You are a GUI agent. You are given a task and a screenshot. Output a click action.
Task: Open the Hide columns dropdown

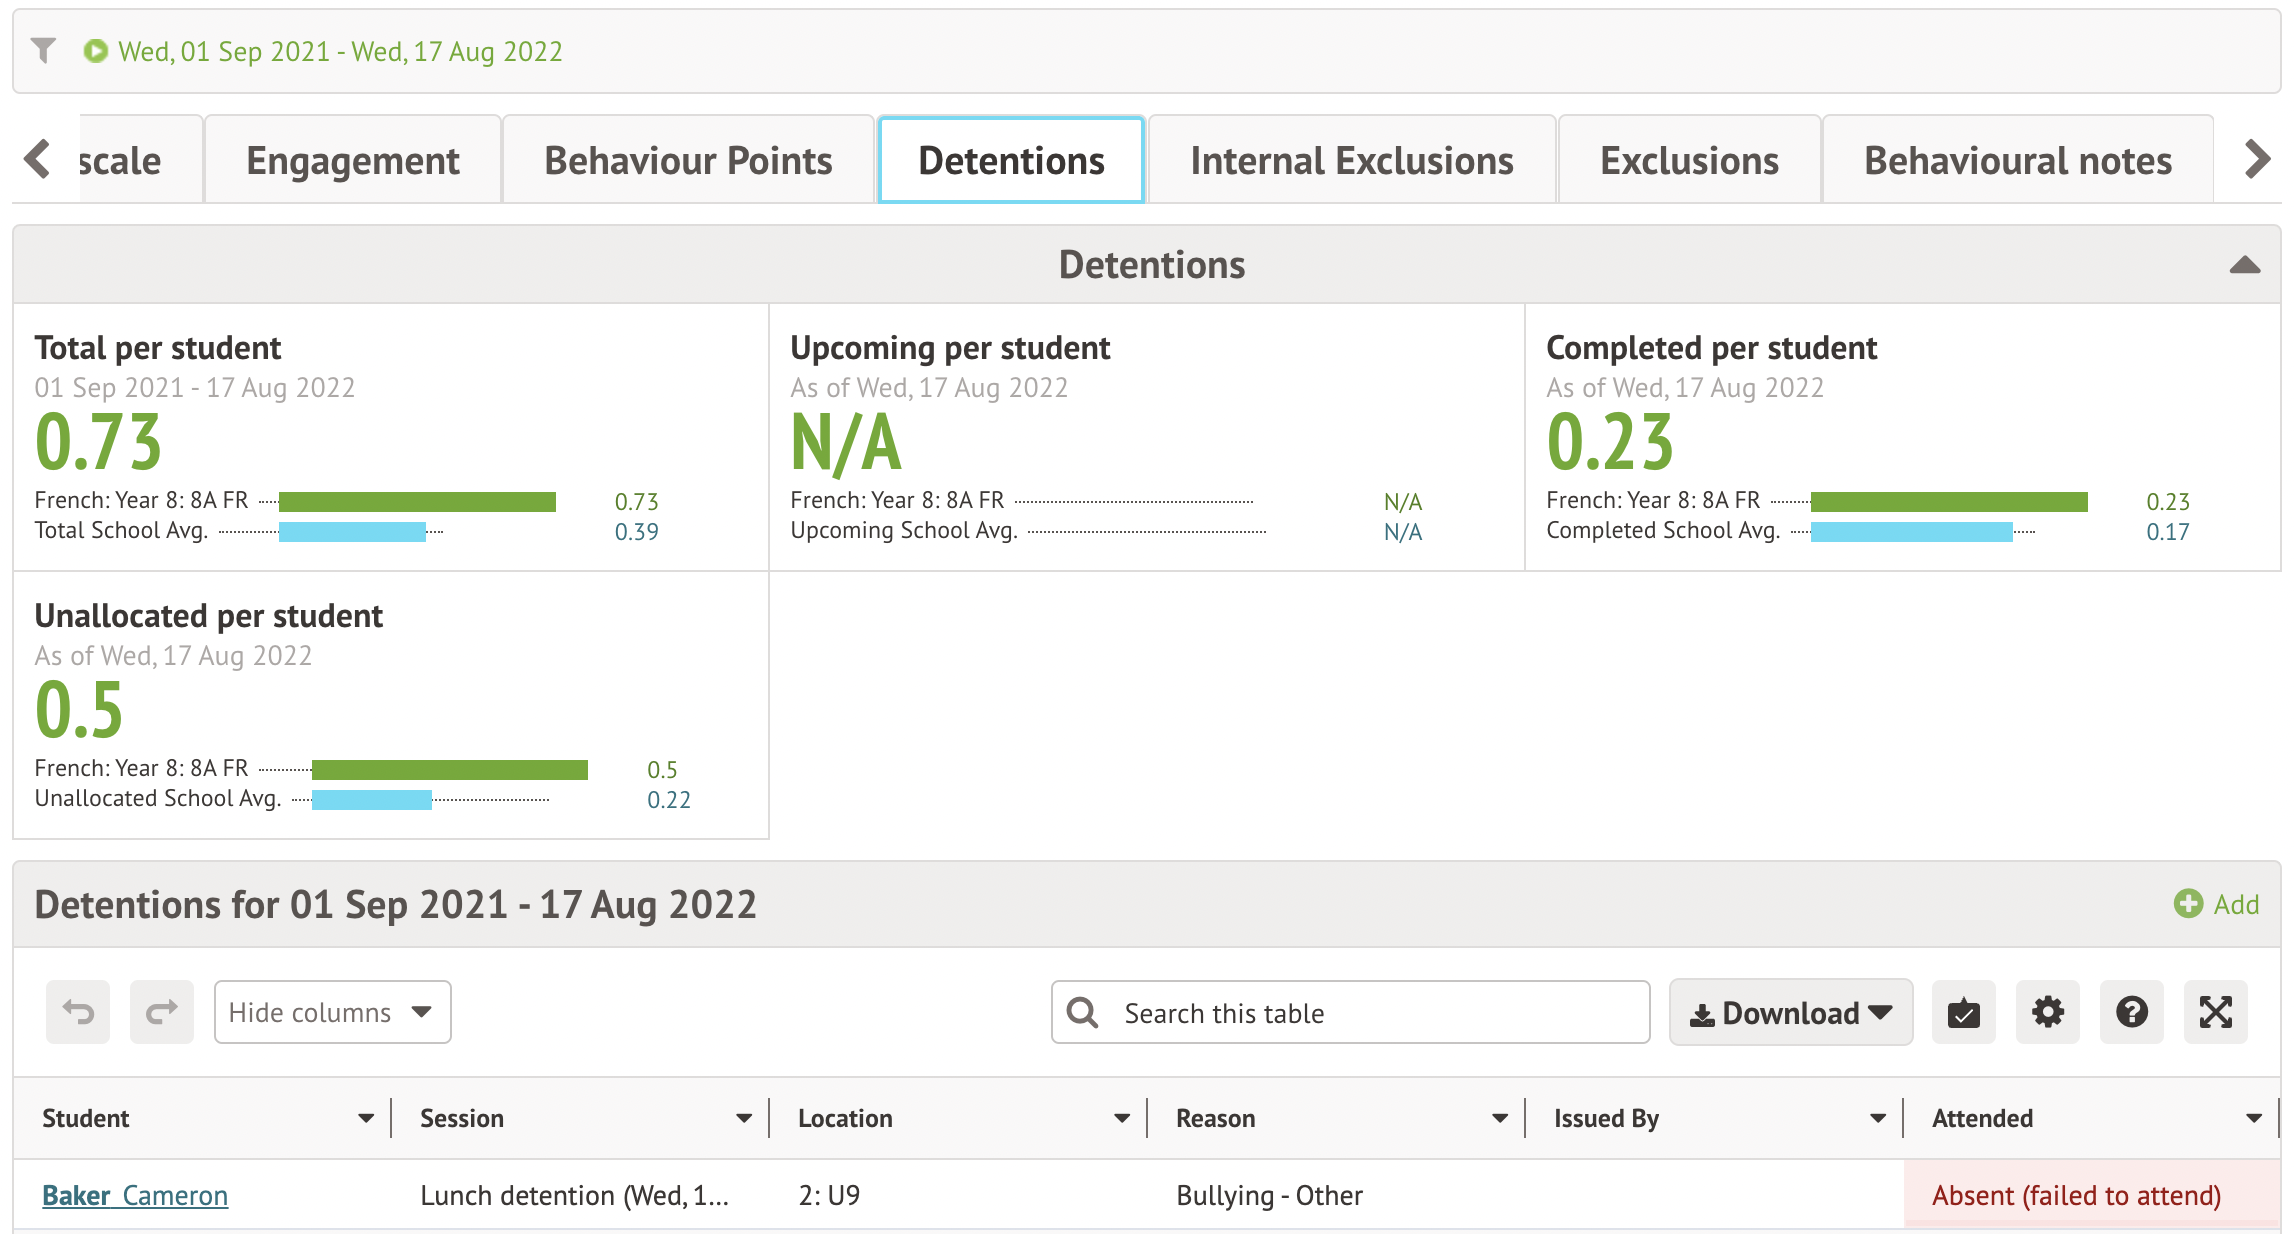[x=332, y=1012]
